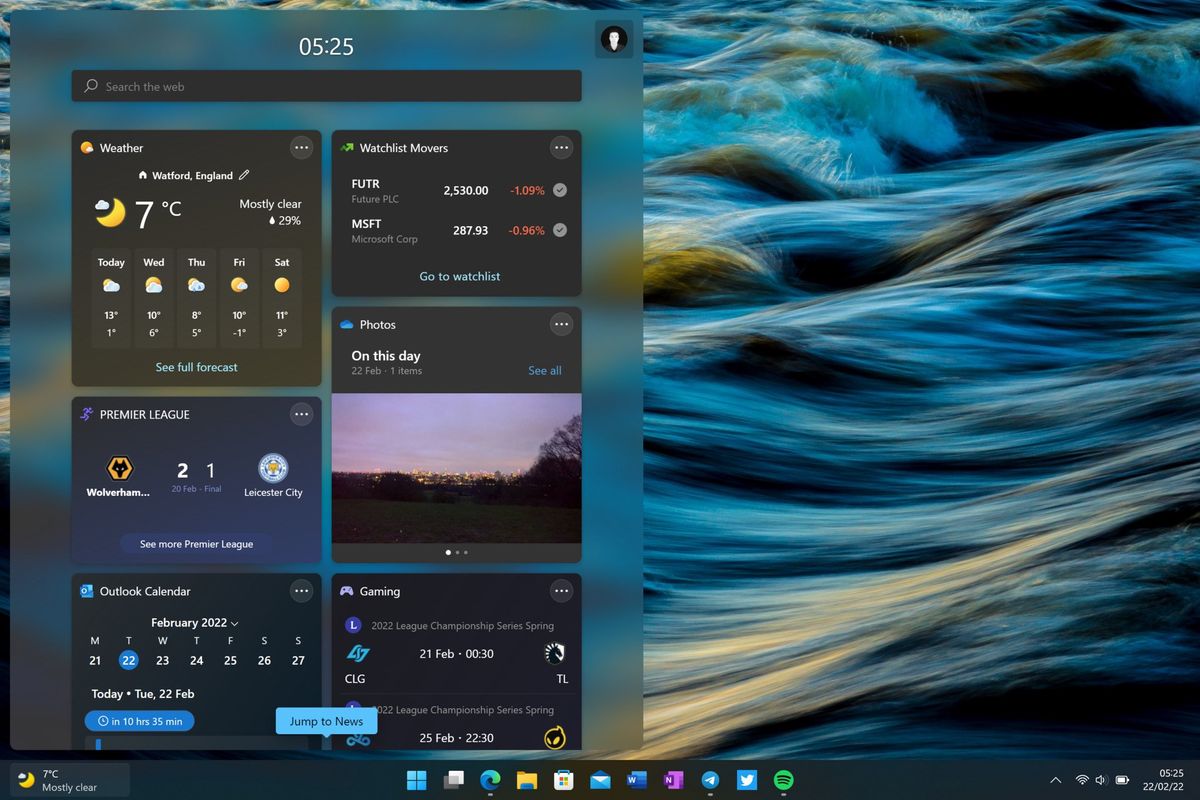The height and width of the screenshot is (800, 1200).
Task: Open Spotify from the taskbar
Action: tap(783, 779)
